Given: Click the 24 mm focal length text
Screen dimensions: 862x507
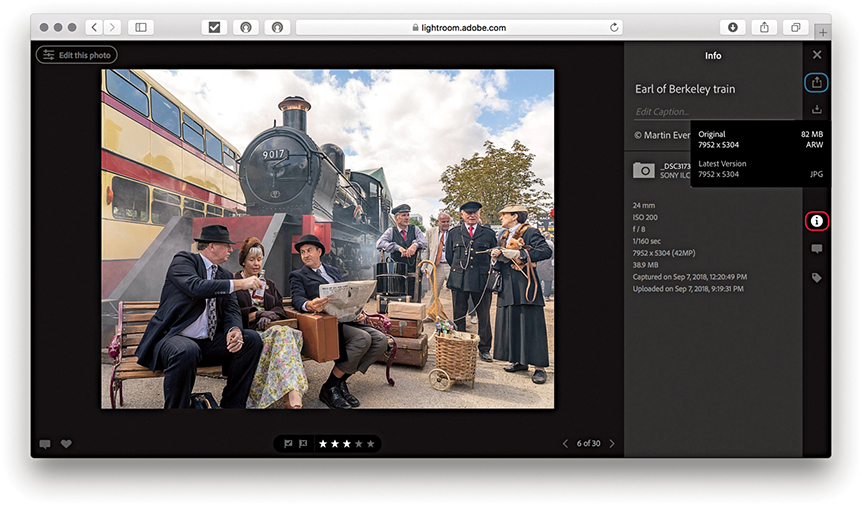Looking at the screenshot, I should coord(643,205).
